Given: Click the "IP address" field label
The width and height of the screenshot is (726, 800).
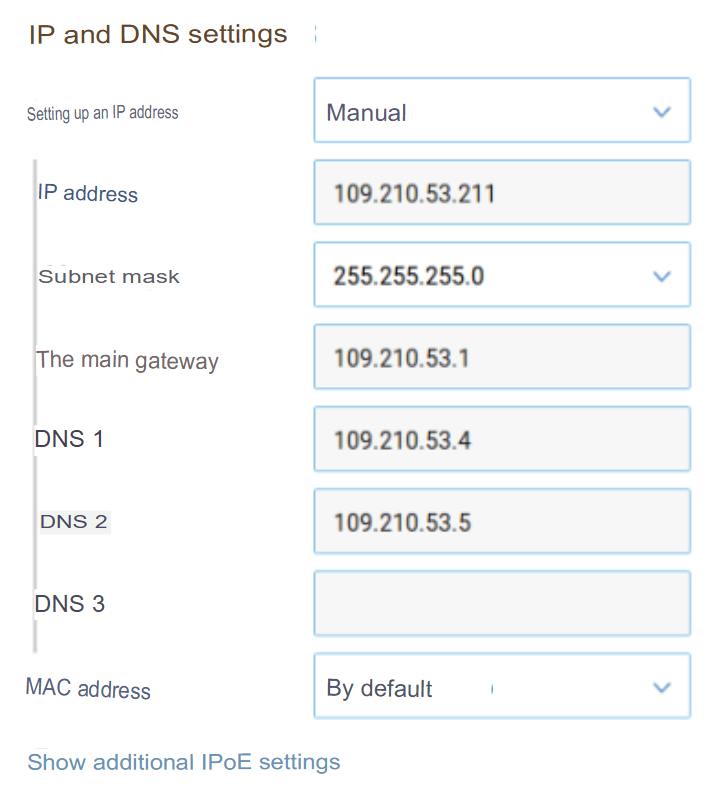Looking at the screenshot, I should [x=88, y=193].
